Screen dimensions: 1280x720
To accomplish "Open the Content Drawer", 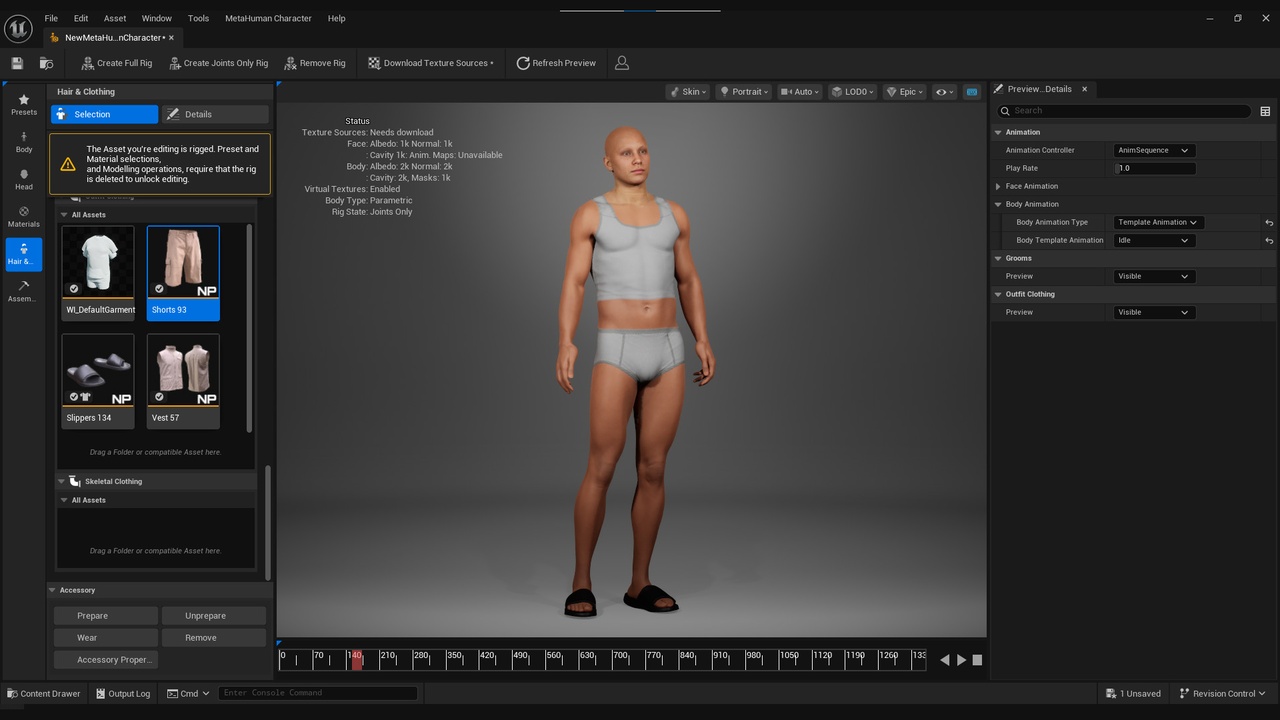I will [x=44, y=693].
